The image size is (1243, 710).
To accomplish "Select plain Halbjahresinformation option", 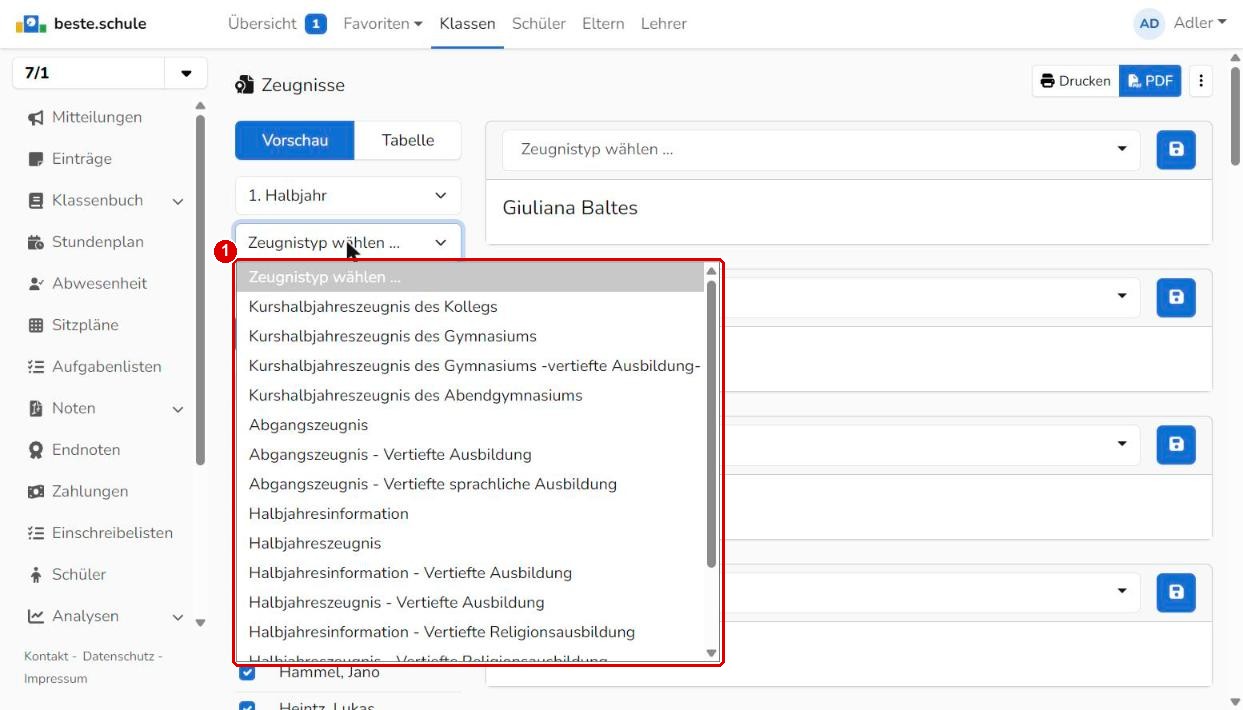I will pos(329,514).
